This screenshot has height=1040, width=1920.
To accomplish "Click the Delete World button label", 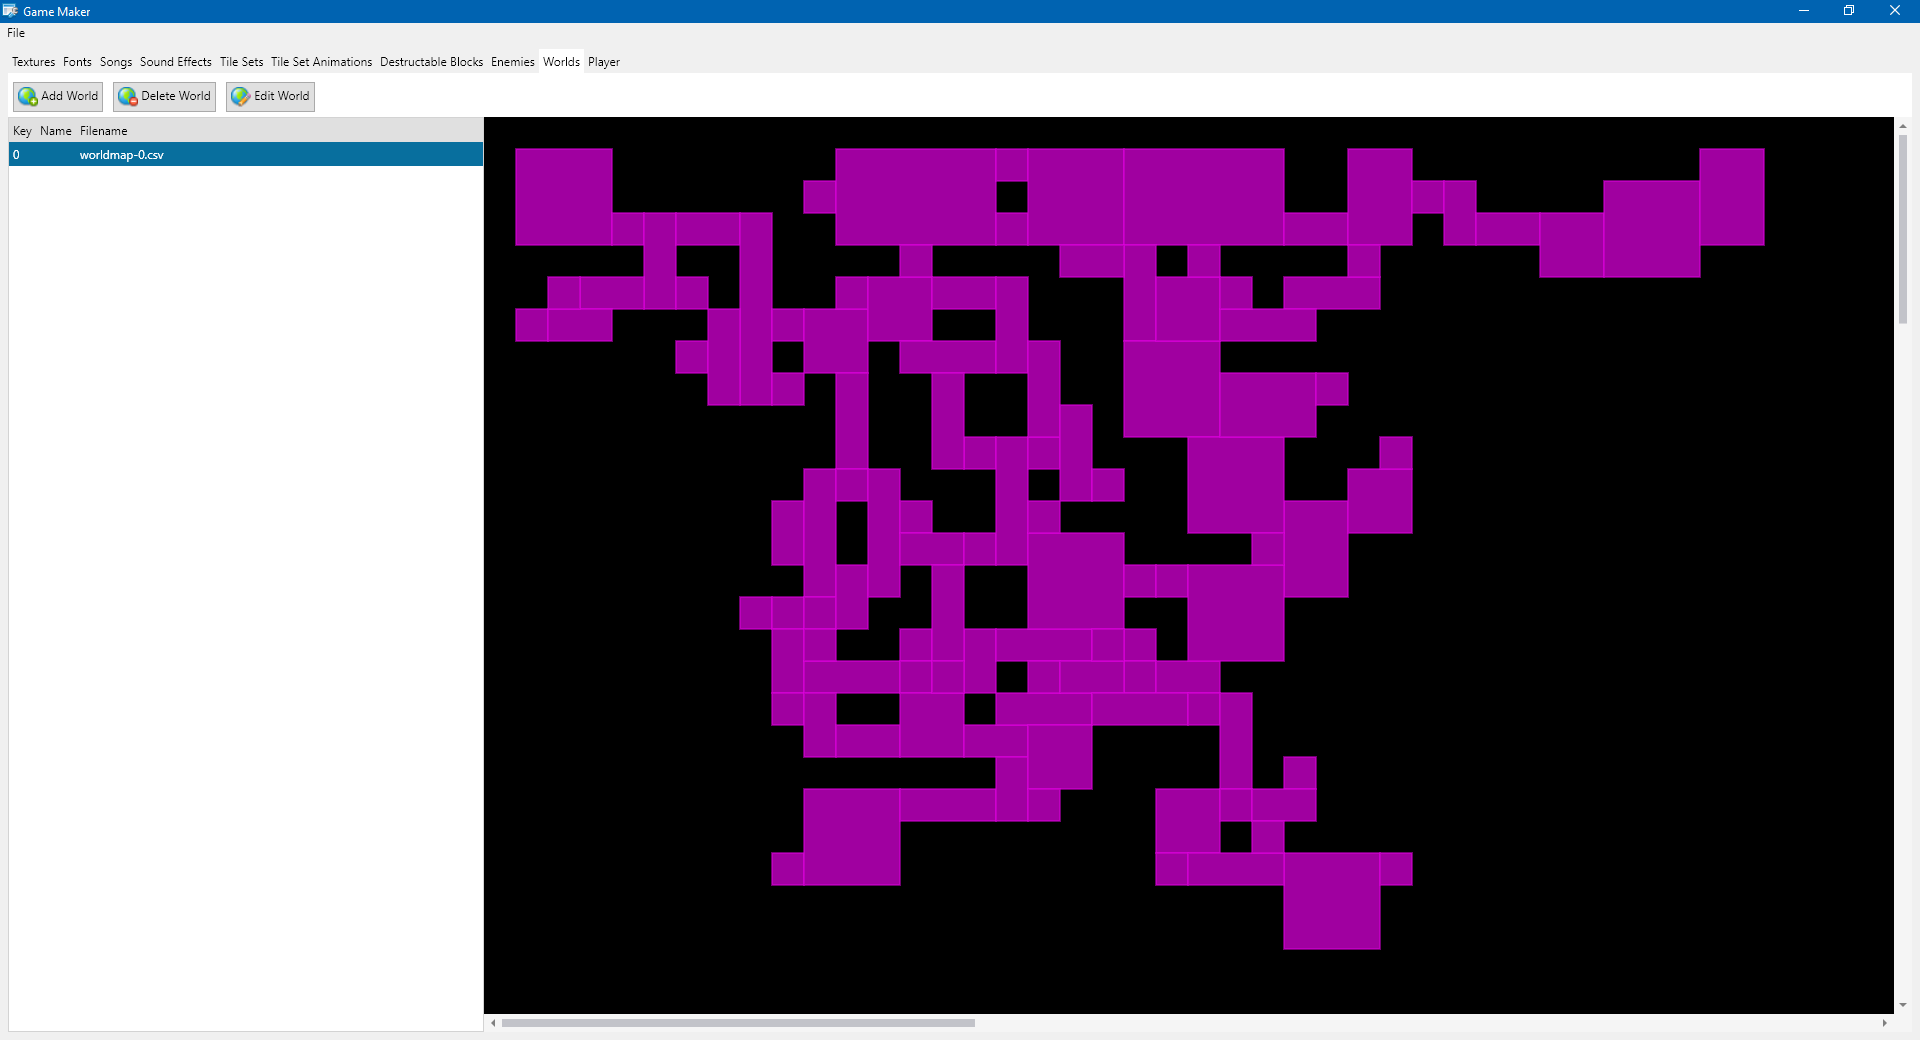I will (176, 96).
